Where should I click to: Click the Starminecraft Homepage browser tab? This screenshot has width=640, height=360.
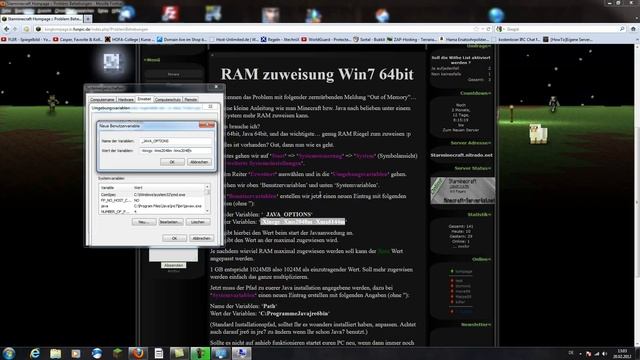pyautogui.click(x=42, y=19)
